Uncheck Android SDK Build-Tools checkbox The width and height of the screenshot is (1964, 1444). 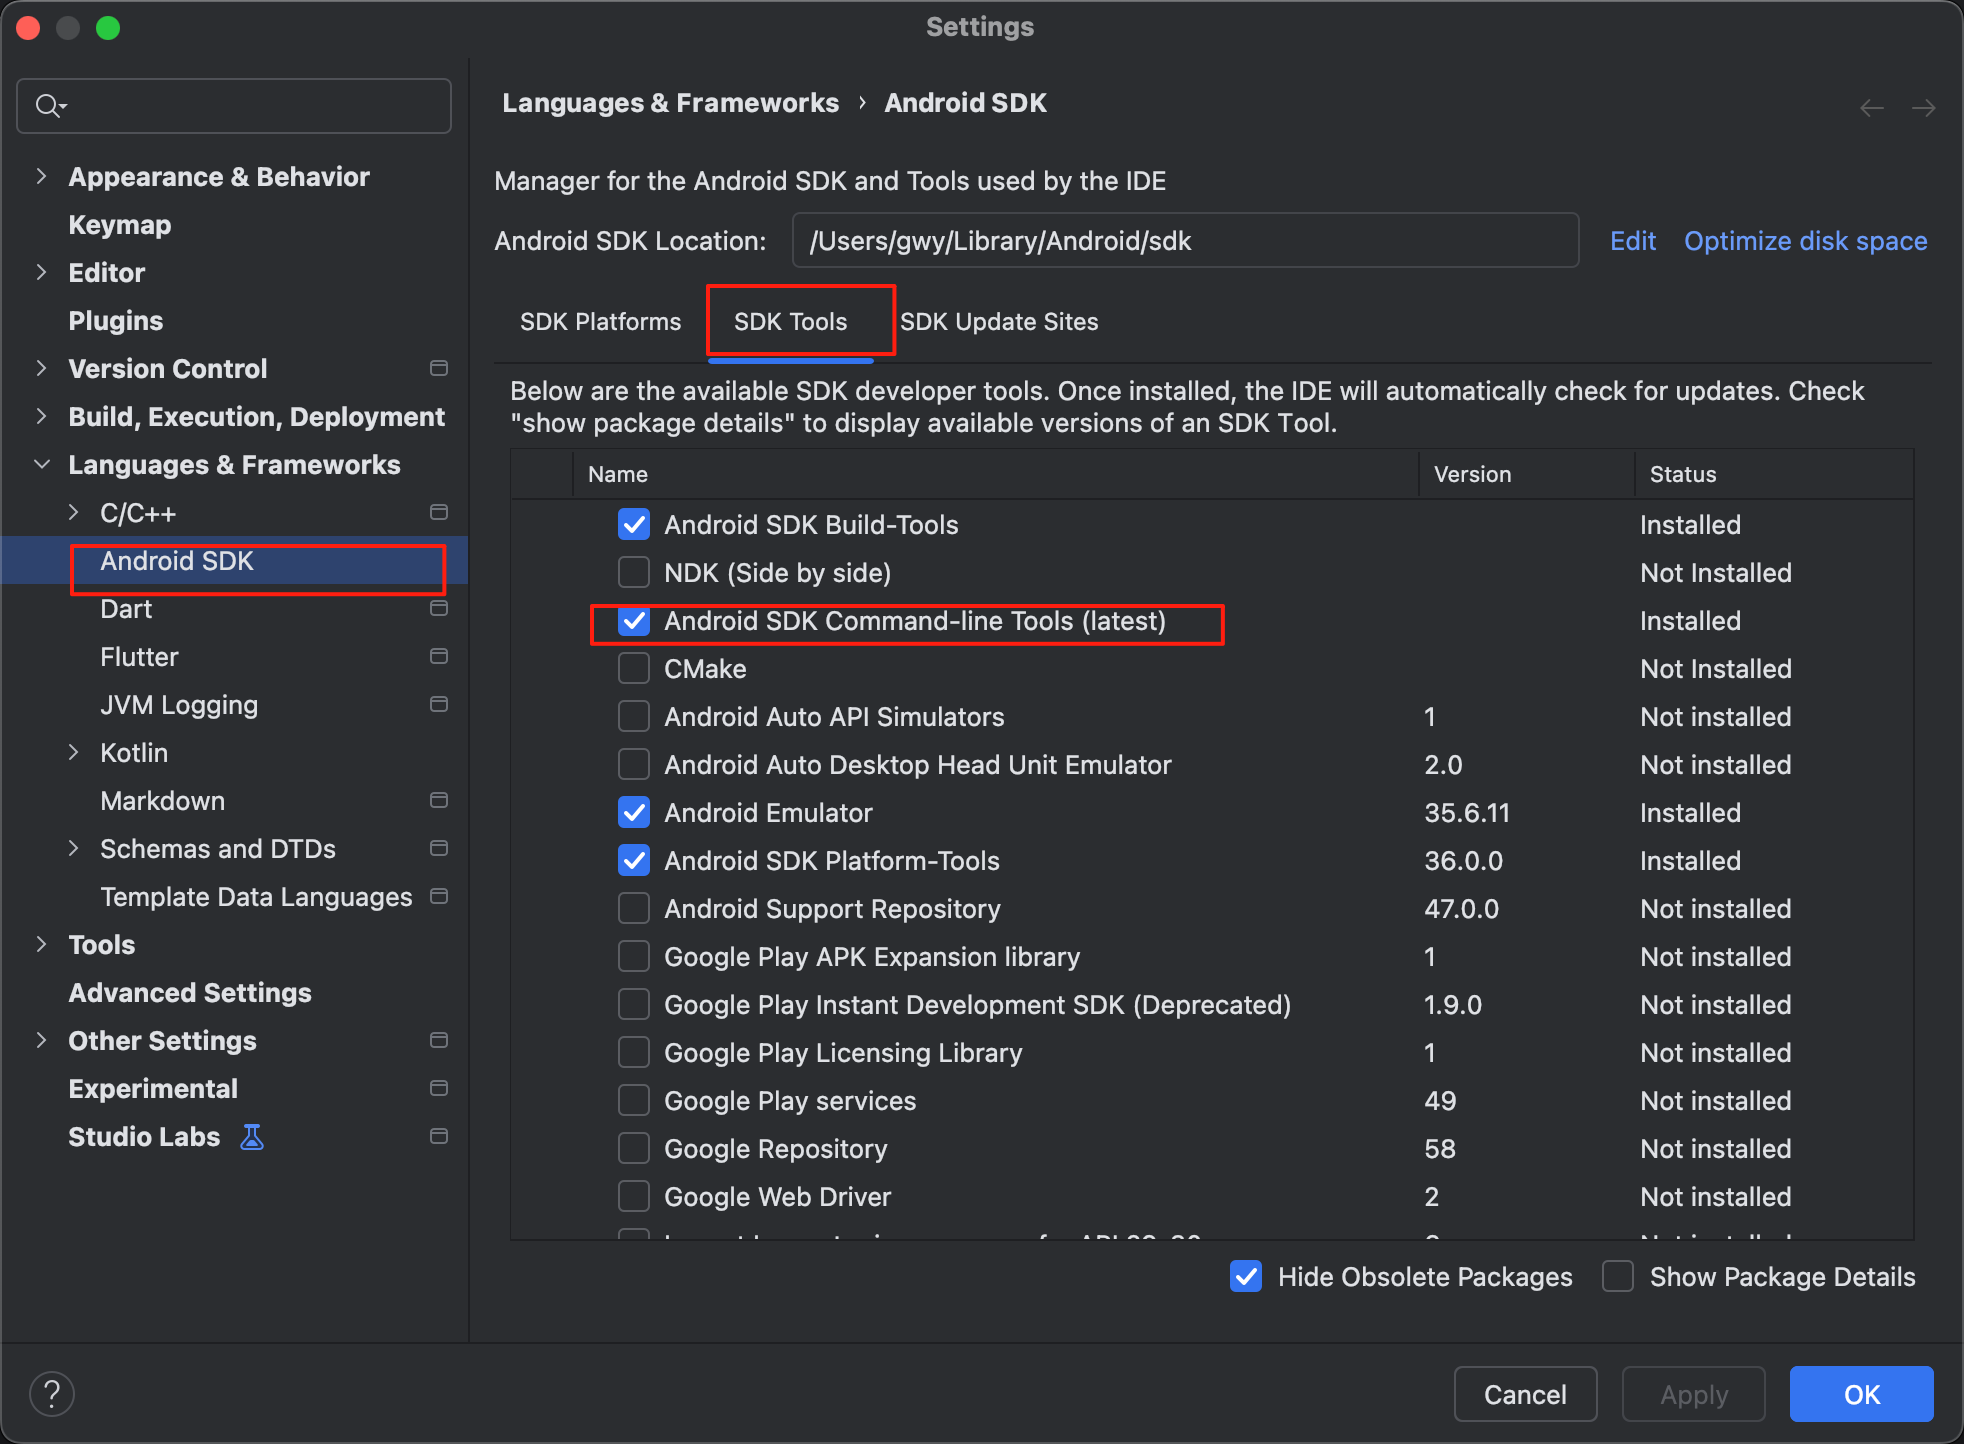(x=634, y=524)
